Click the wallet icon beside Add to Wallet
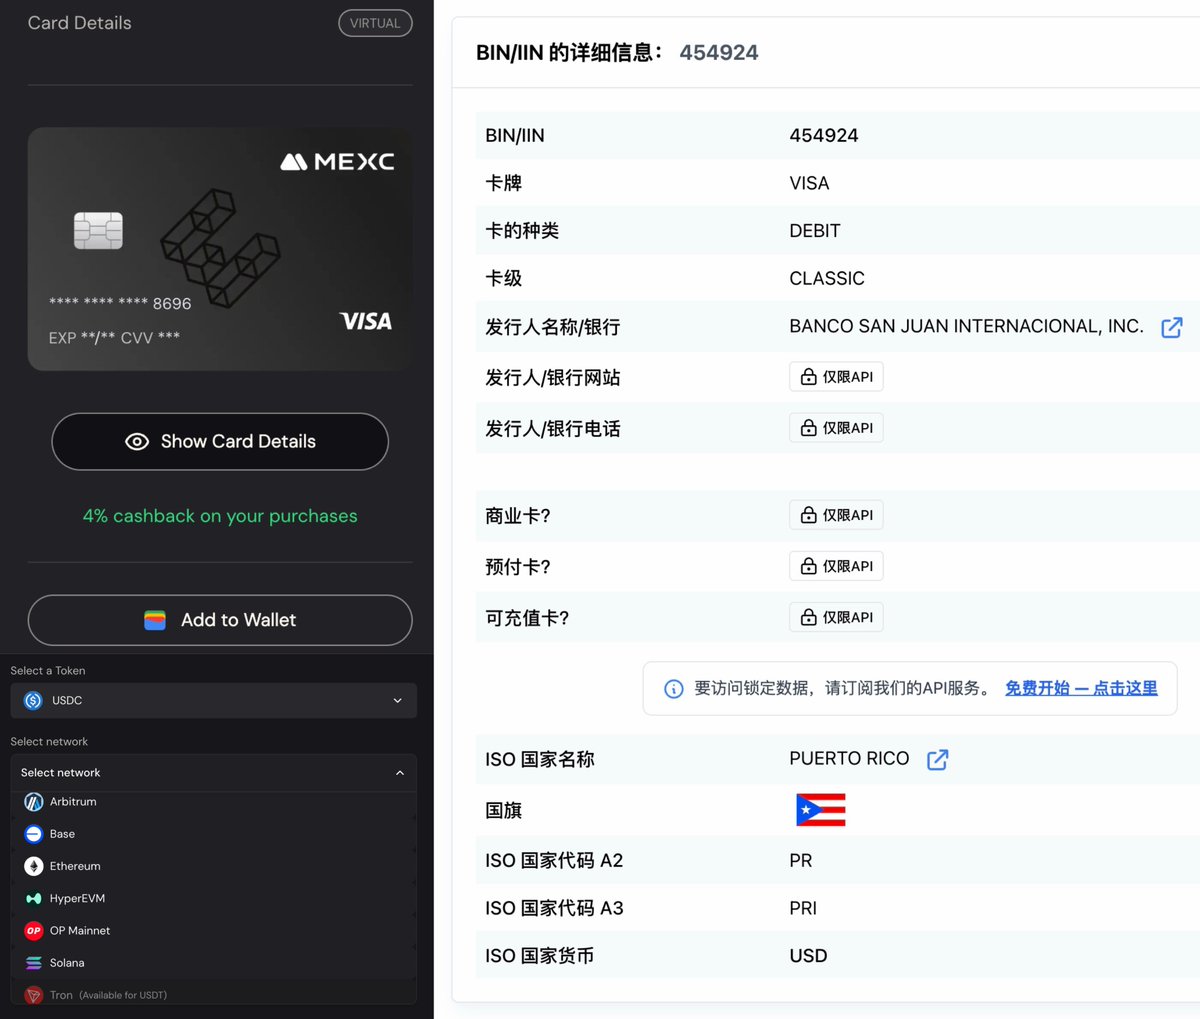1200x1019 pixels. (x=155, y=620)
